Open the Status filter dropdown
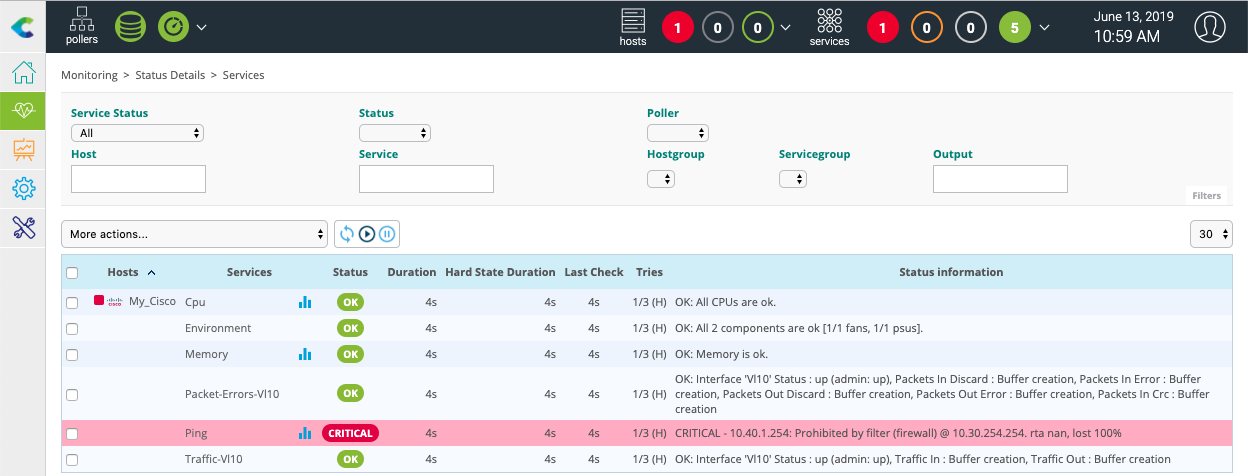This screenshot has height=476, width=1248. tap(395, 133)
